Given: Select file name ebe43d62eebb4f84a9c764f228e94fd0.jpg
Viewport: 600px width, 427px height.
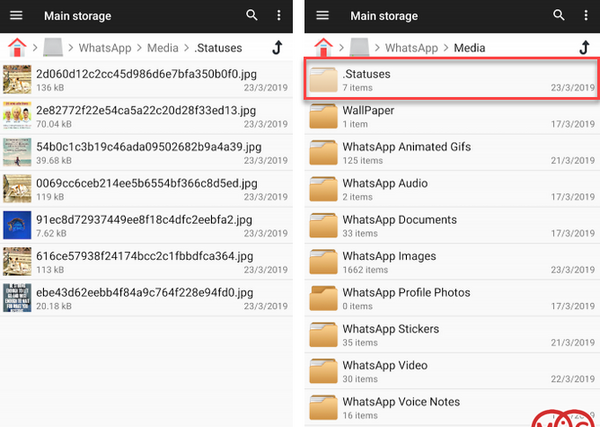Looking at the screenshot, I should (x=145, y=293).
